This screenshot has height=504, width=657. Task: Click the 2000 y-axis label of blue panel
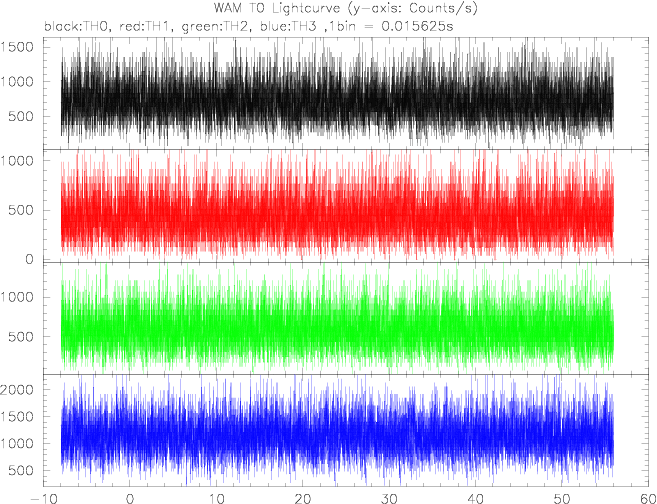point(17,390)
